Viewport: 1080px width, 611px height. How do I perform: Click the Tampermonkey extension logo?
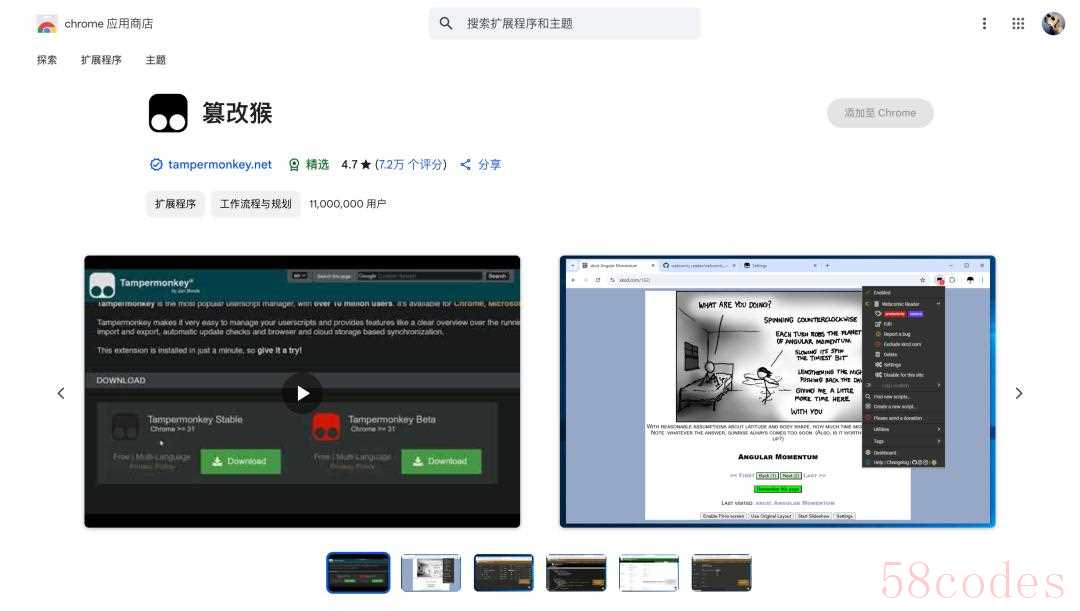click(x=168, y=113)
